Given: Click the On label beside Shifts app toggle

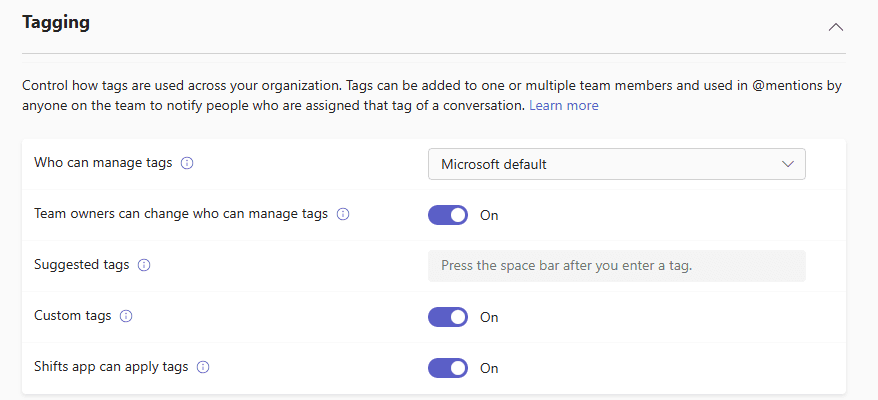Looking at the screenshot, I should (x=489, y=368).
